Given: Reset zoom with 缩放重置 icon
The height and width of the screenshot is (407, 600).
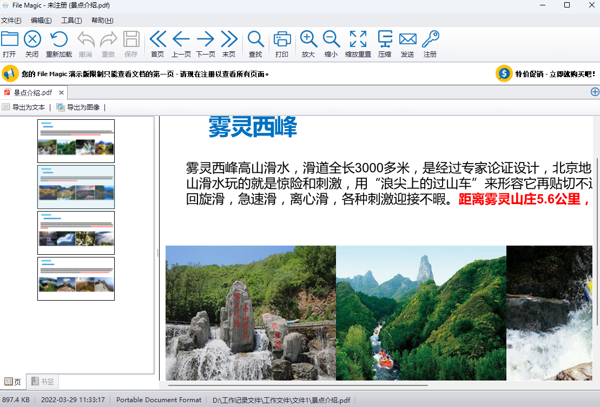Looking at the screenshot, I should coord(358,43).
